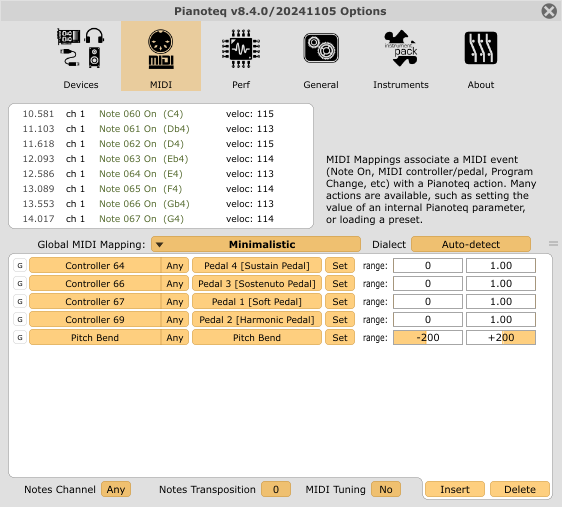This screenshot has width=562, height=507.
Task: Toggle the G flag for Controller 64
Action: (x=20, y=266)
